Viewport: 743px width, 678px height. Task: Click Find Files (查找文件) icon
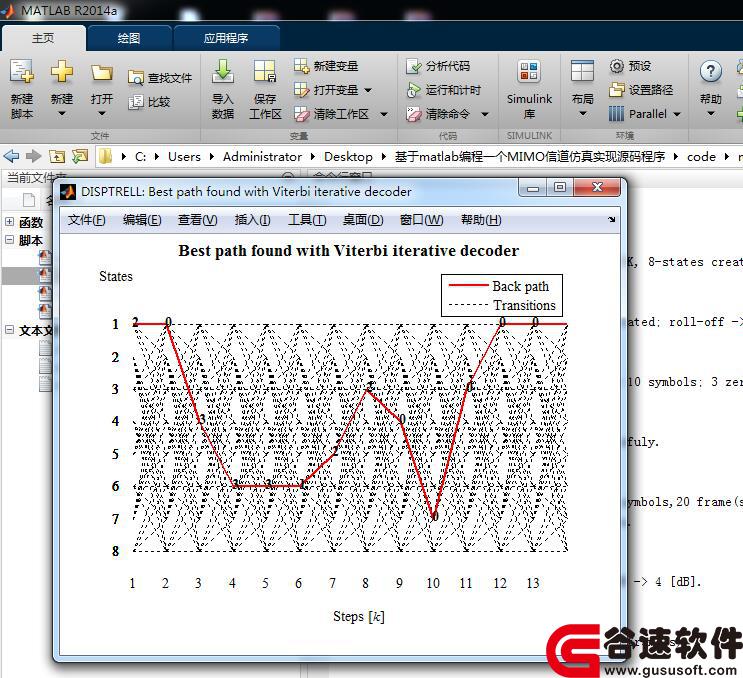pyautogui.click(x=136, y=78)
